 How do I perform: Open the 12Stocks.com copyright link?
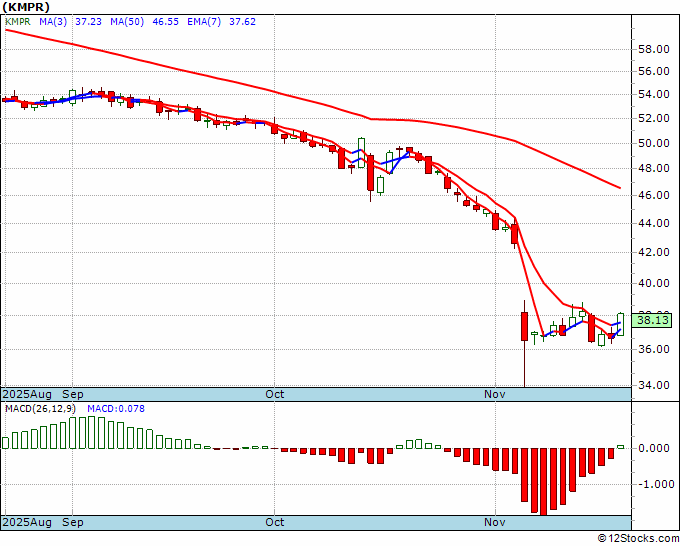pos(638,538)
